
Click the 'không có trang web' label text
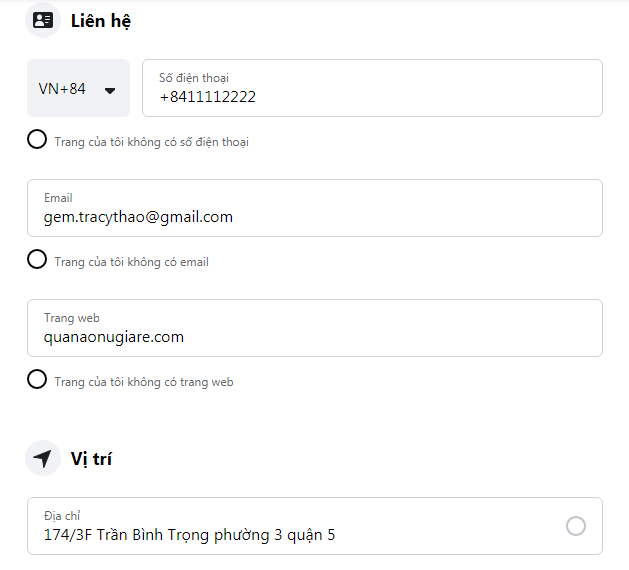coord(180,382)
